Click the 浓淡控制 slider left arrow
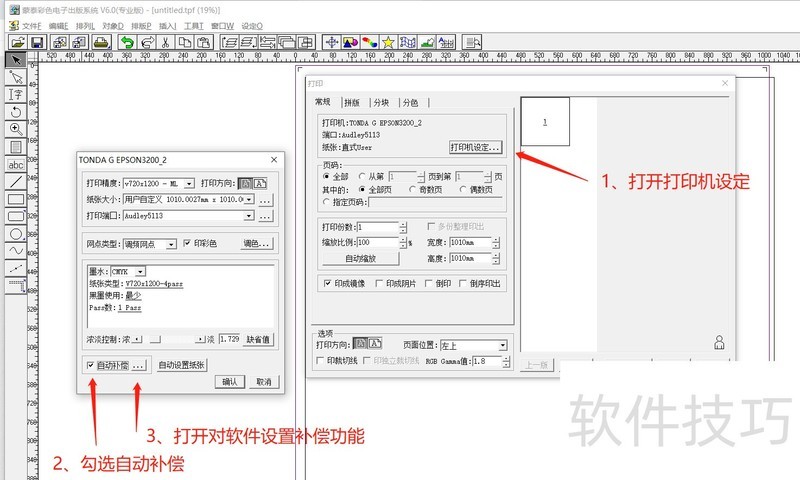The height and width of the screenshot is (480, 800). (137, 339)
